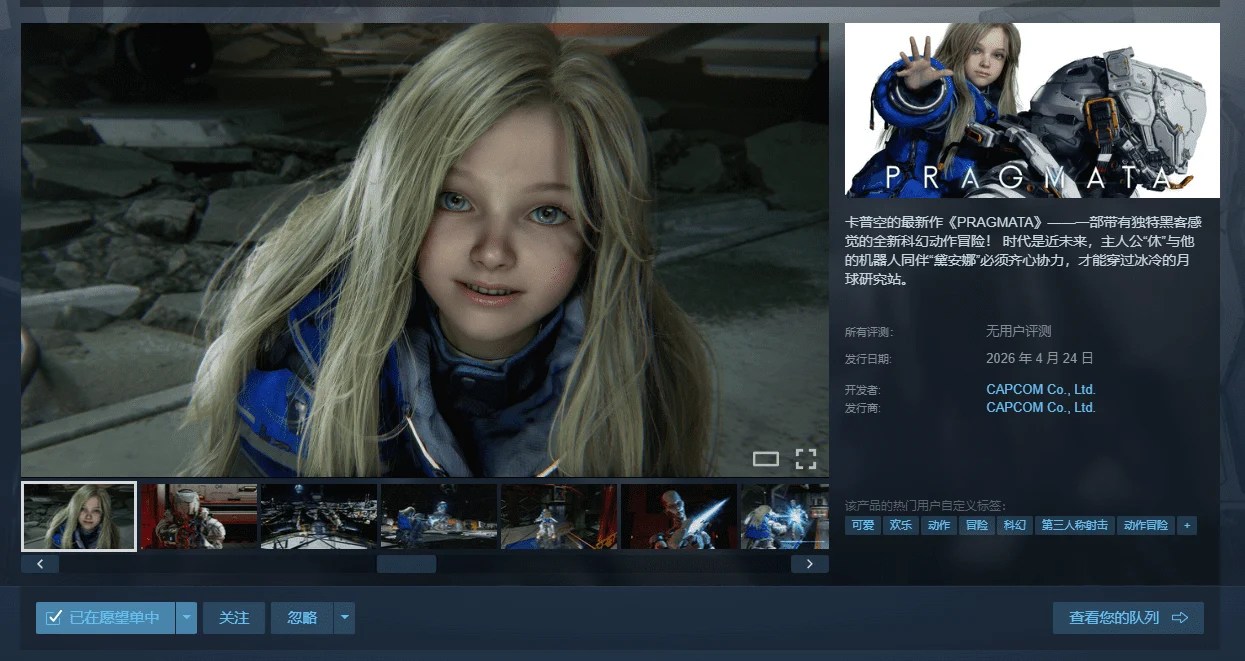The width and height of the screenshot is (1245, 661).
Task: Click the main screenshot of the girl
Action: coord(425,250)
